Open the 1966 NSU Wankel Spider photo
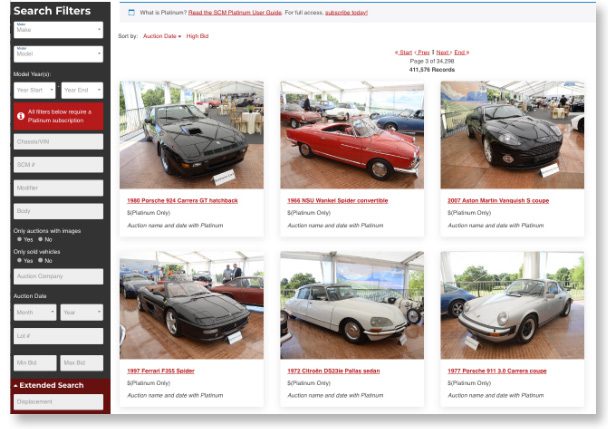Viewport: 608px width, 429px height. pos(352,134)
